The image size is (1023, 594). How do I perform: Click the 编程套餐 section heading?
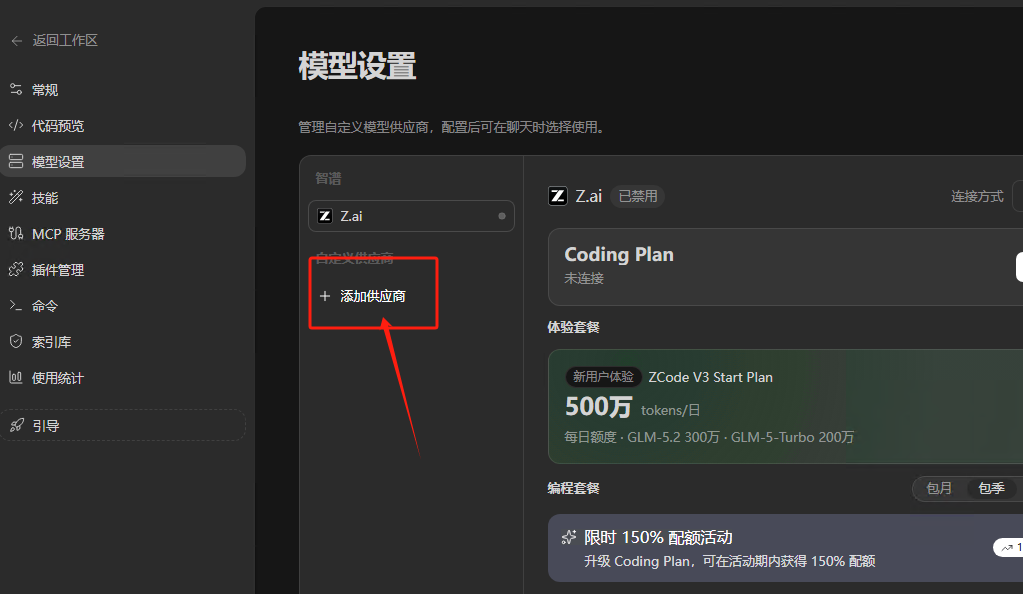(x=573, y=488)
